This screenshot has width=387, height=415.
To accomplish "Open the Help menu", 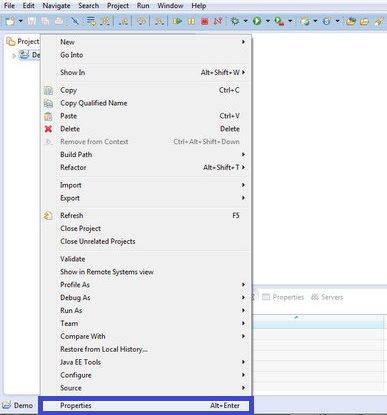I will (x=199, y=6).
